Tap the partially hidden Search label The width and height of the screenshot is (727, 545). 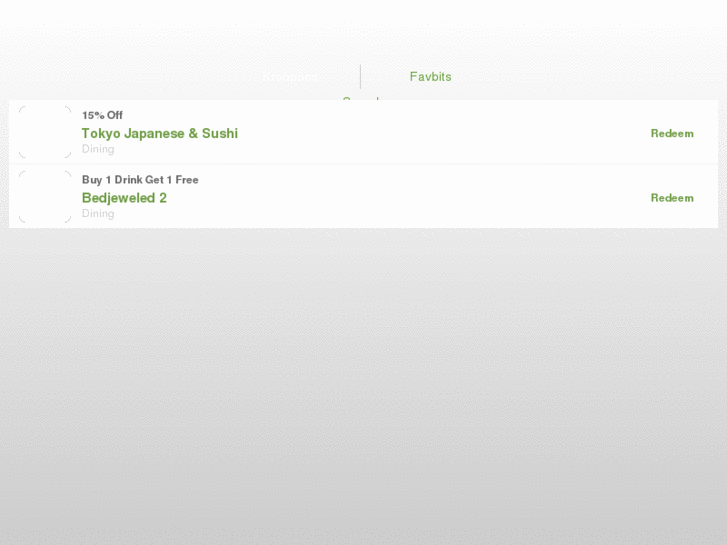(x=361, y=99)
